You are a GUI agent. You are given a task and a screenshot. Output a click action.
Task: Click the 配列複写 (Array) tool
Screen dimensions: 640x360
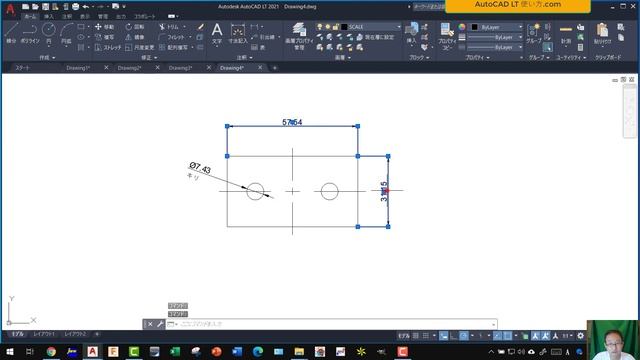coord(173,47)
